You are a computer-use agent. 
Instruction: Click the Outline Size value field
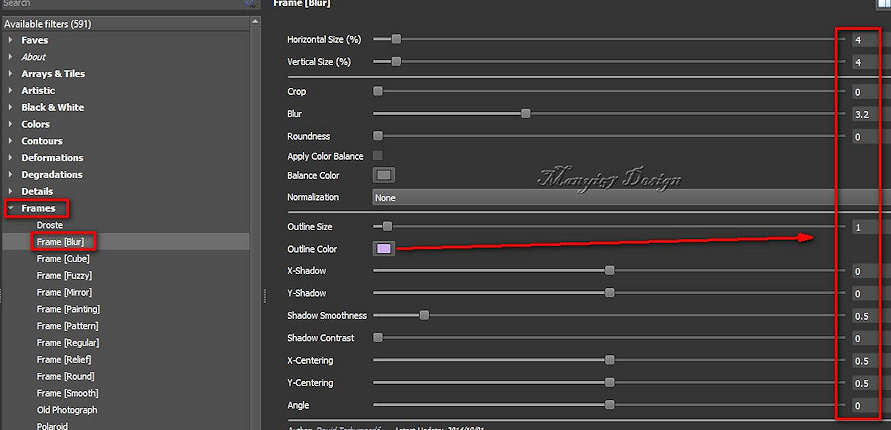863,227
